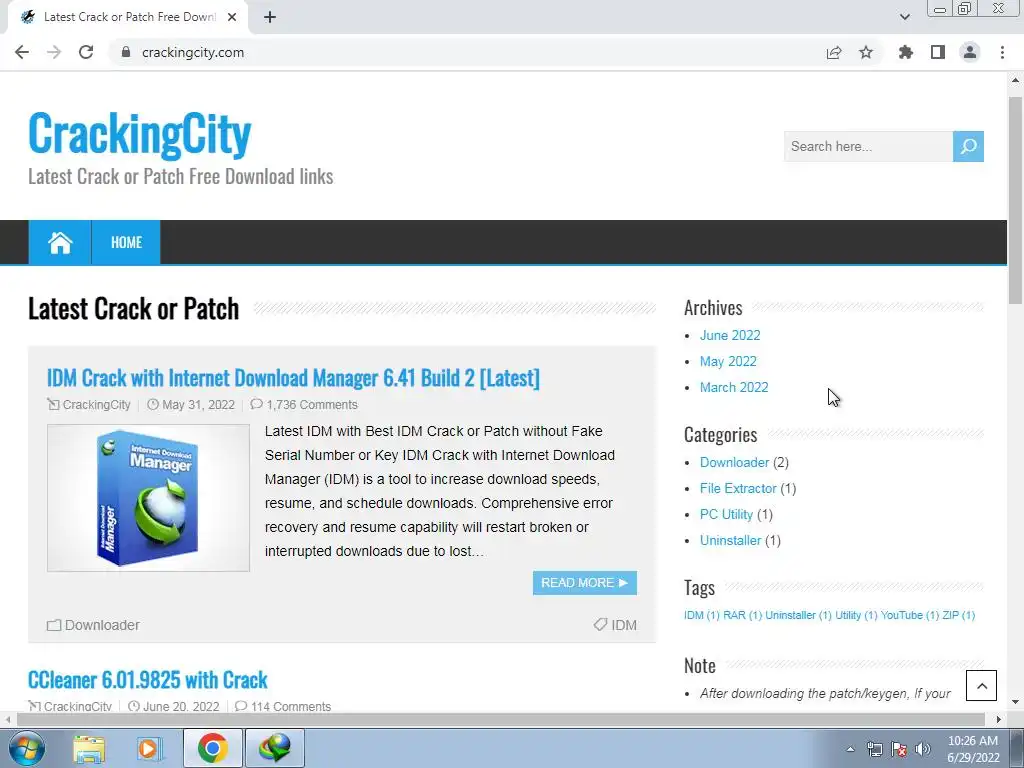Click the share page icon in the address bar
Viewport: 1024px width, 768px height.
(x=834, y=52)
